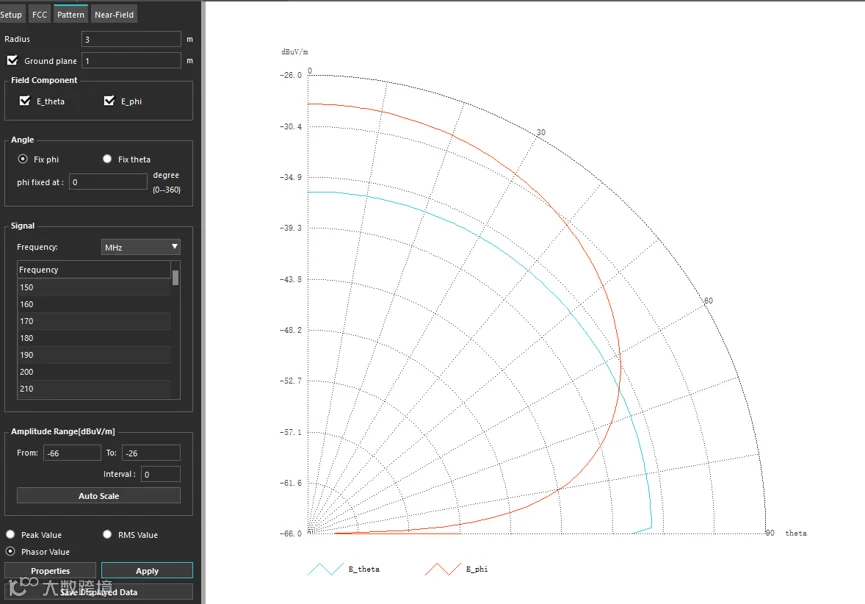Viewport: 865px width, 604px height.
Task: Select the RMS Value radio button
Action: click(x=107, y=534)
